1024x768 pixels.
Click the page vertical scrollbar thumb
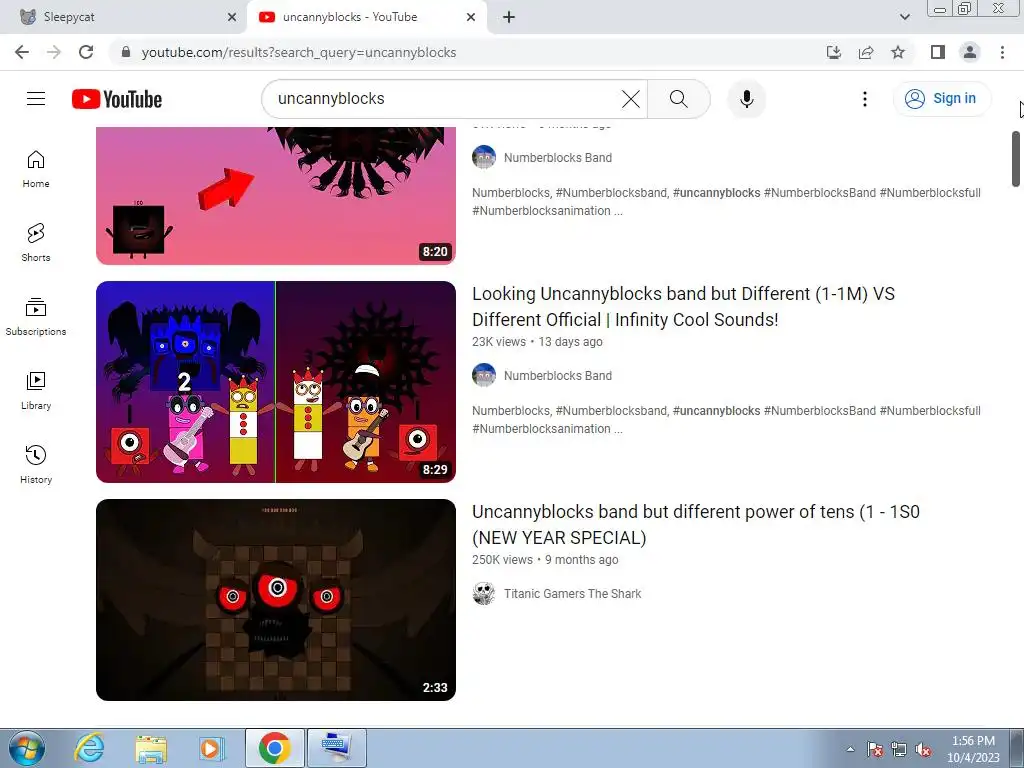[x=1016, y=159]
